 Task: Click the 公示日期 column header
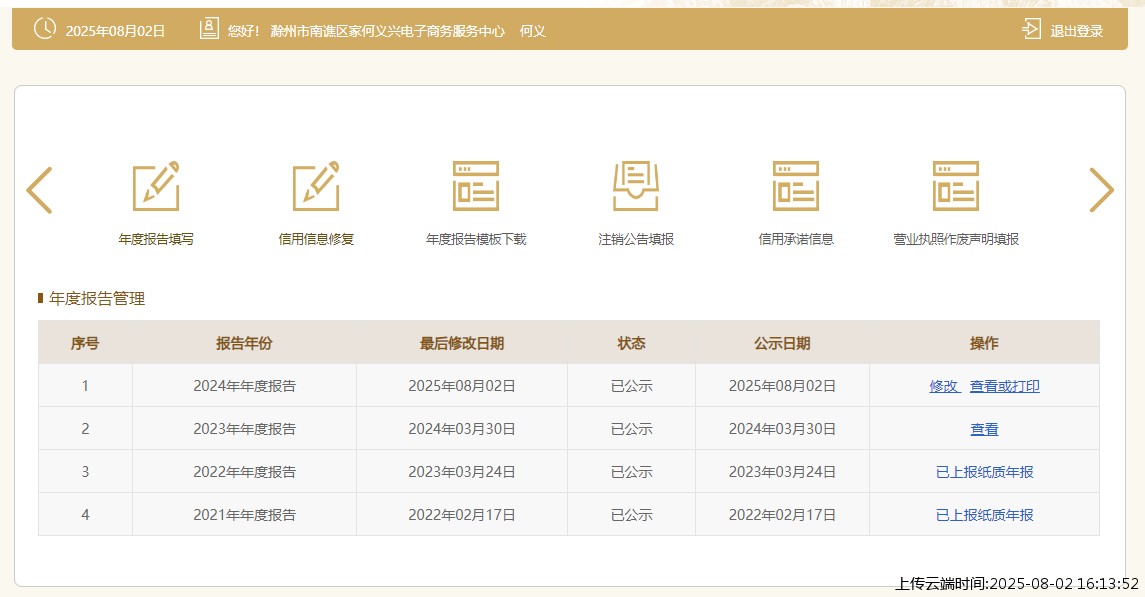pos(782,343)
